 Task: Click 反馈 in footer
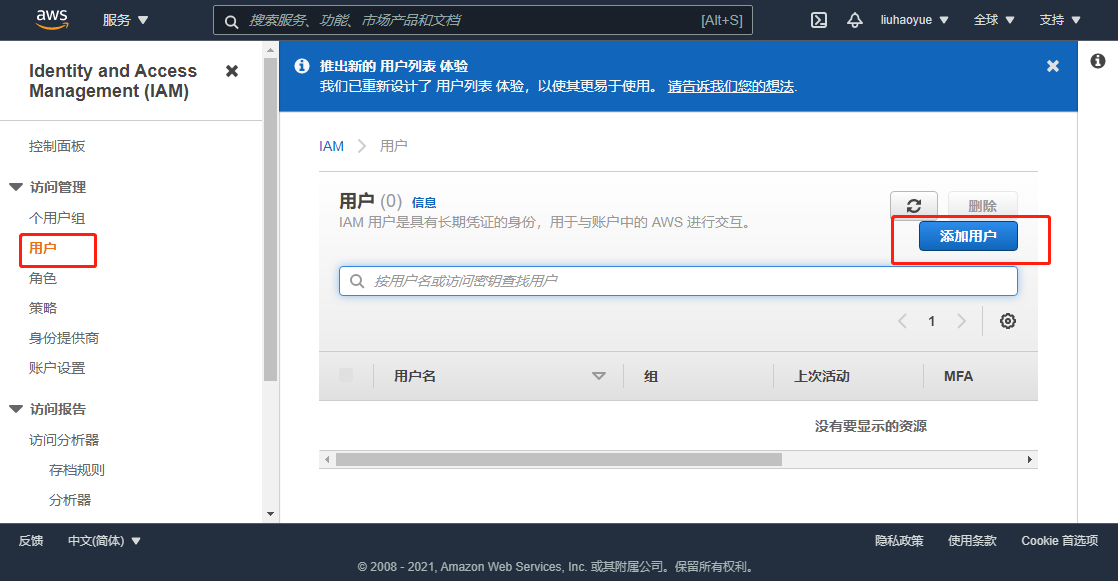31,541
